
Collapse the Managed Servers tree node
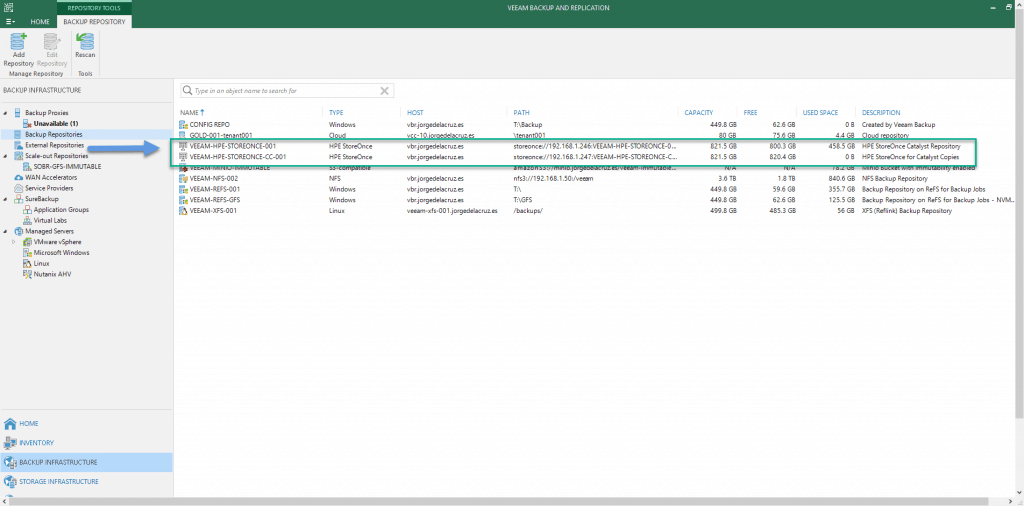[6, 231]
